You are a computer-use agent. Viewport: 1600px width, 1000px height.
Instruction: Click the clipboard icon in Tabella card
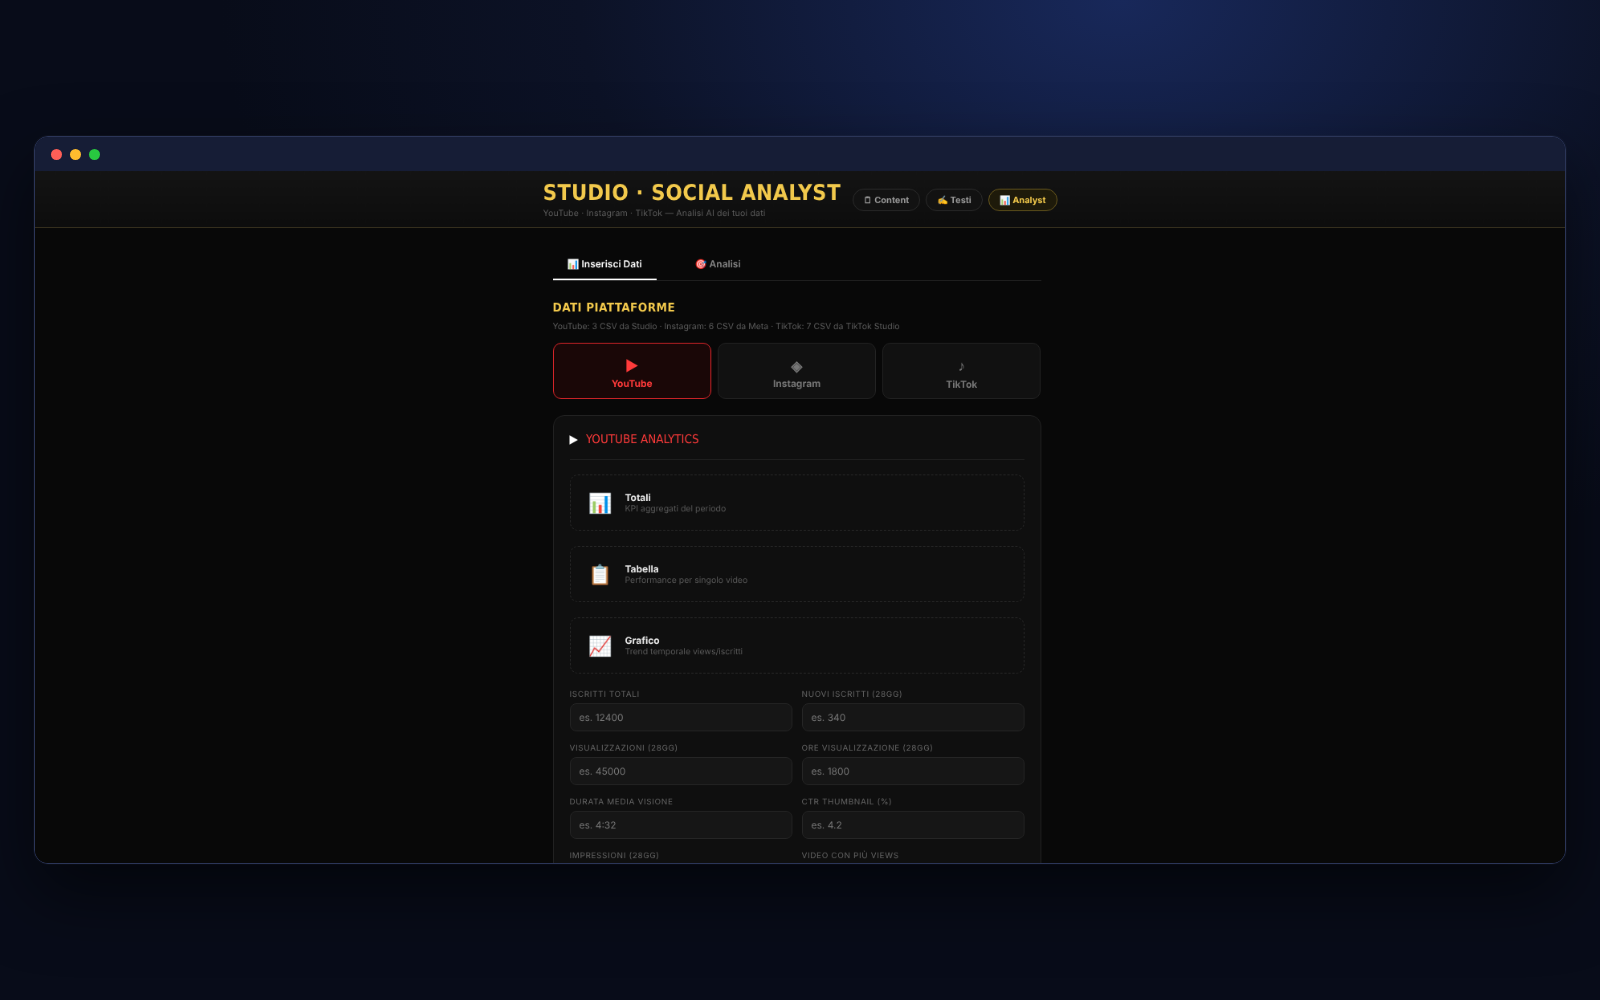click(x=600, y=575)
